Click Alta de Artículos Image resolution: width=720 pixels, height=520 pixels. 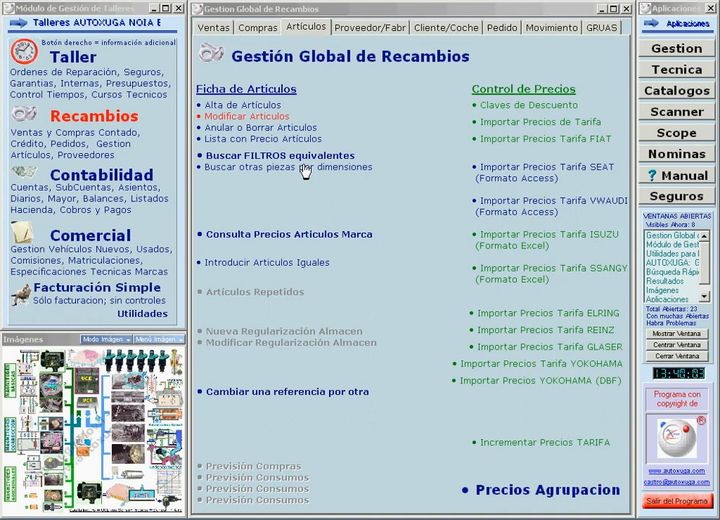242,105
